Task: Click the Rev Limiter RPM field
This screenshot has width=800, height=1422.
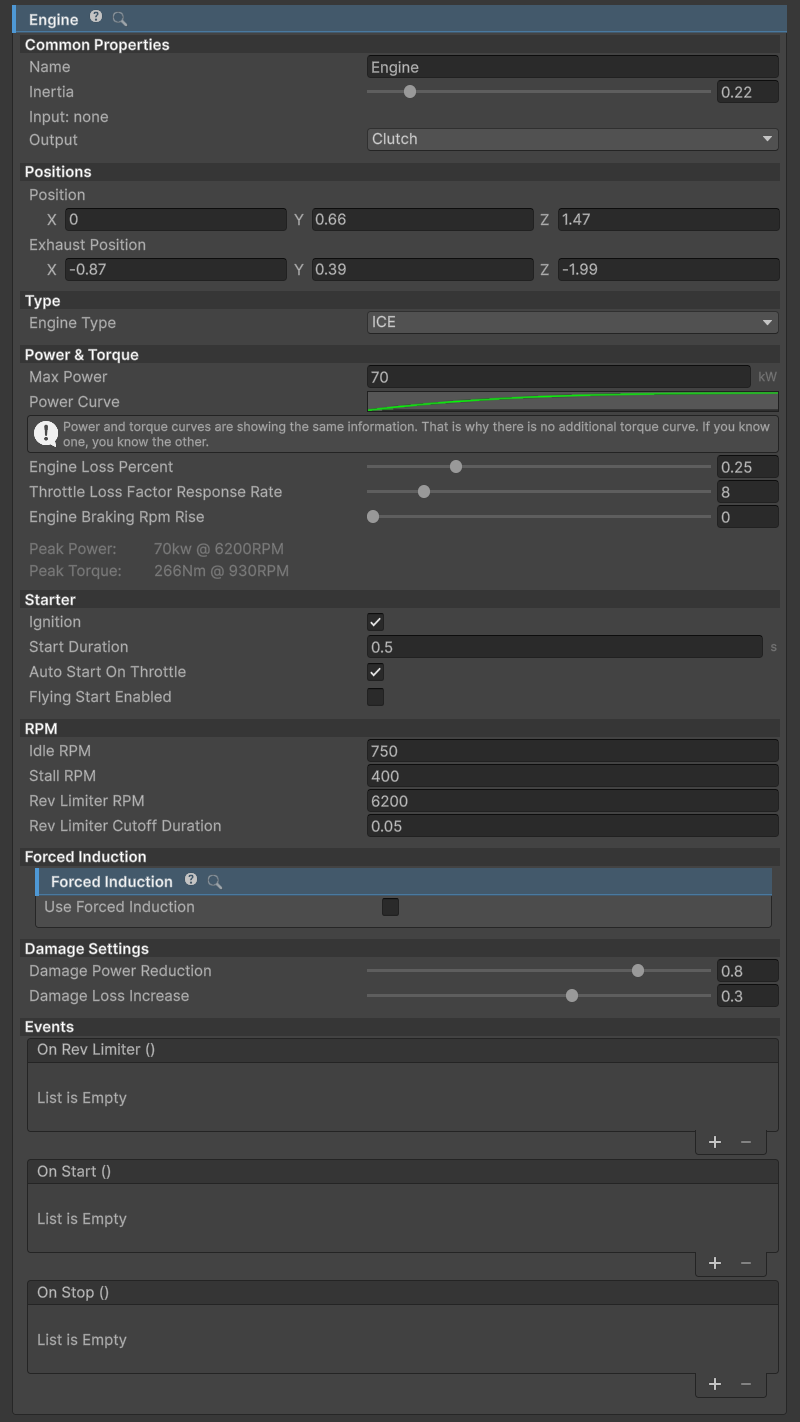Action: click(573, 801)
